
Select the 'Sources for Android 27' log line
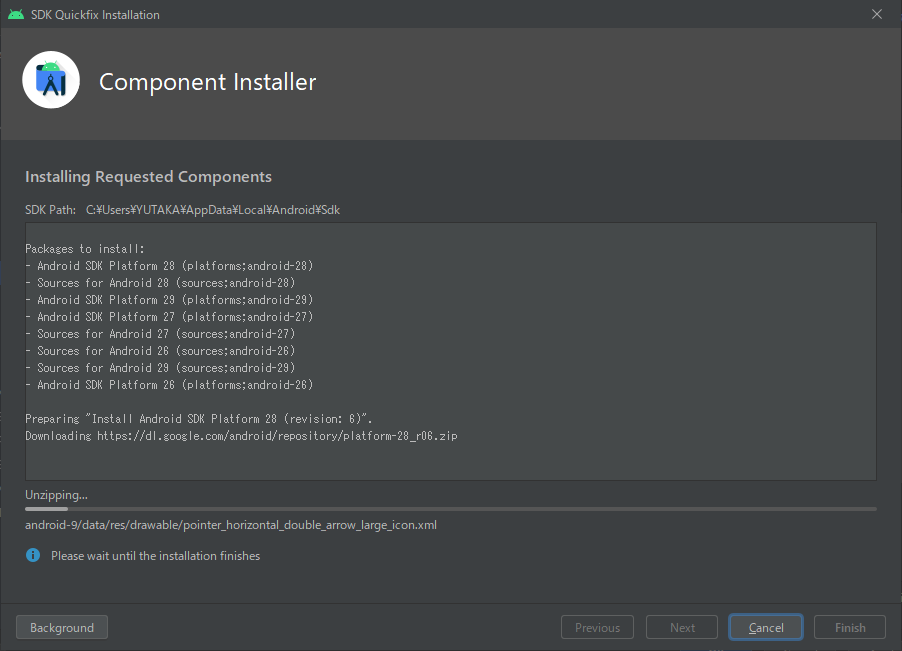click(160, 334)
